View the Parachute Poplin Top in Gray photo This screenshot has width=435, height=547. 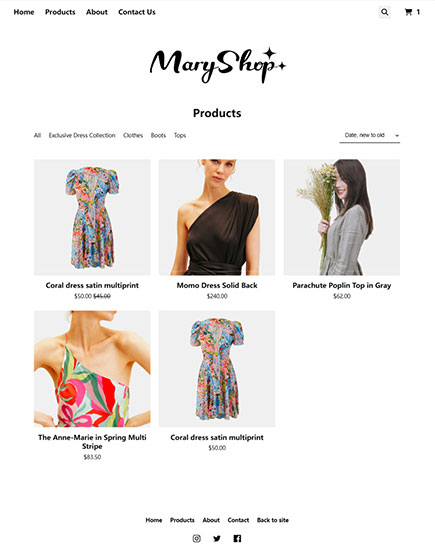(342, 217)
